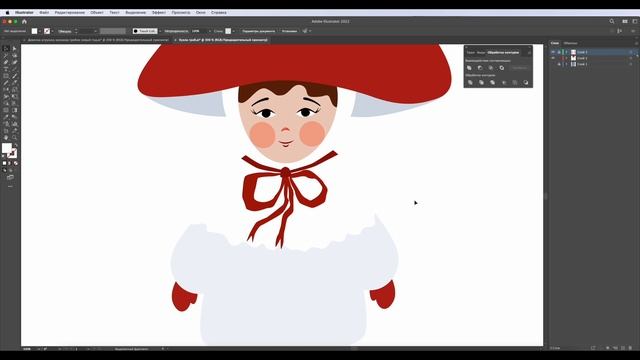This screenshot has height=360, width=640.
Task: Click the opacity percentage input field
Action: (x=199, y=31)
